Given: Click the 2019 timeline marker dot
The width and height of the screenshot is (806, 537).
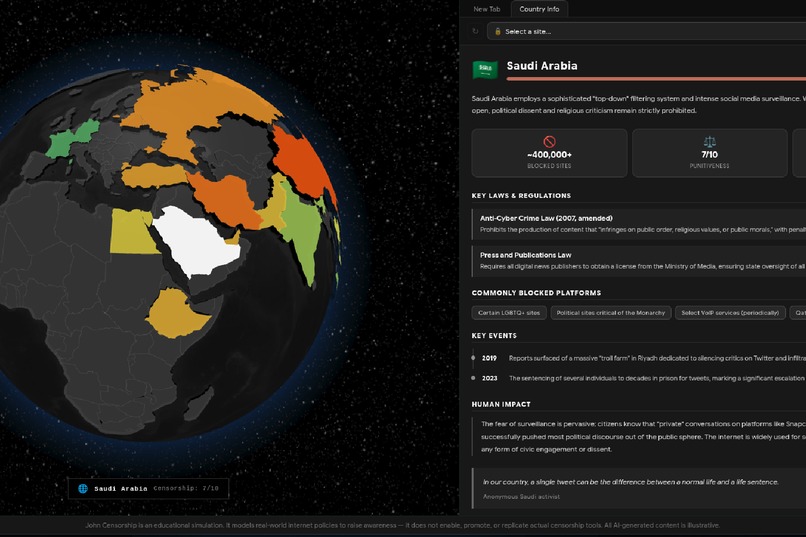Looking at the screenshot, I should (x=473, y=358).
